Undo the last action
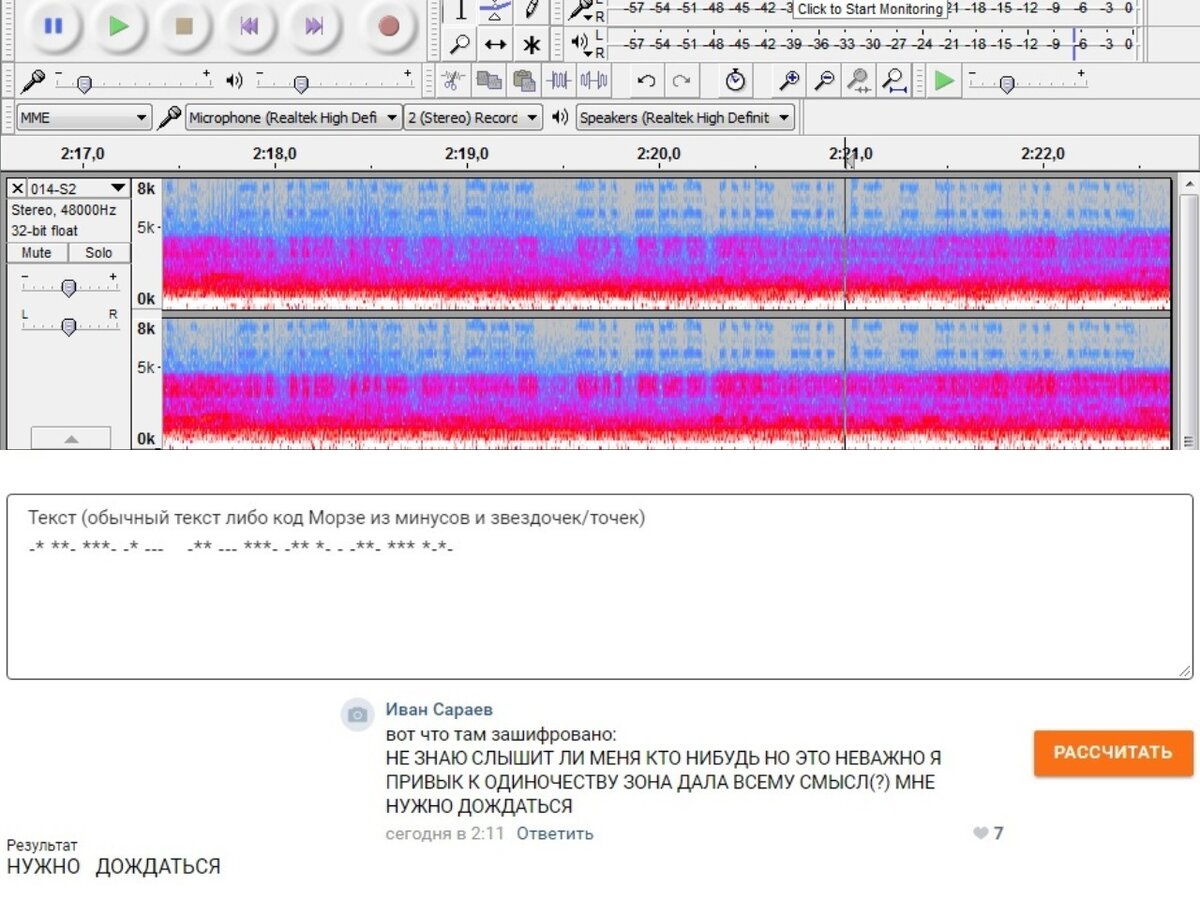The height and width of the screenshot is (900, 1200). click(x=647, y=80)
